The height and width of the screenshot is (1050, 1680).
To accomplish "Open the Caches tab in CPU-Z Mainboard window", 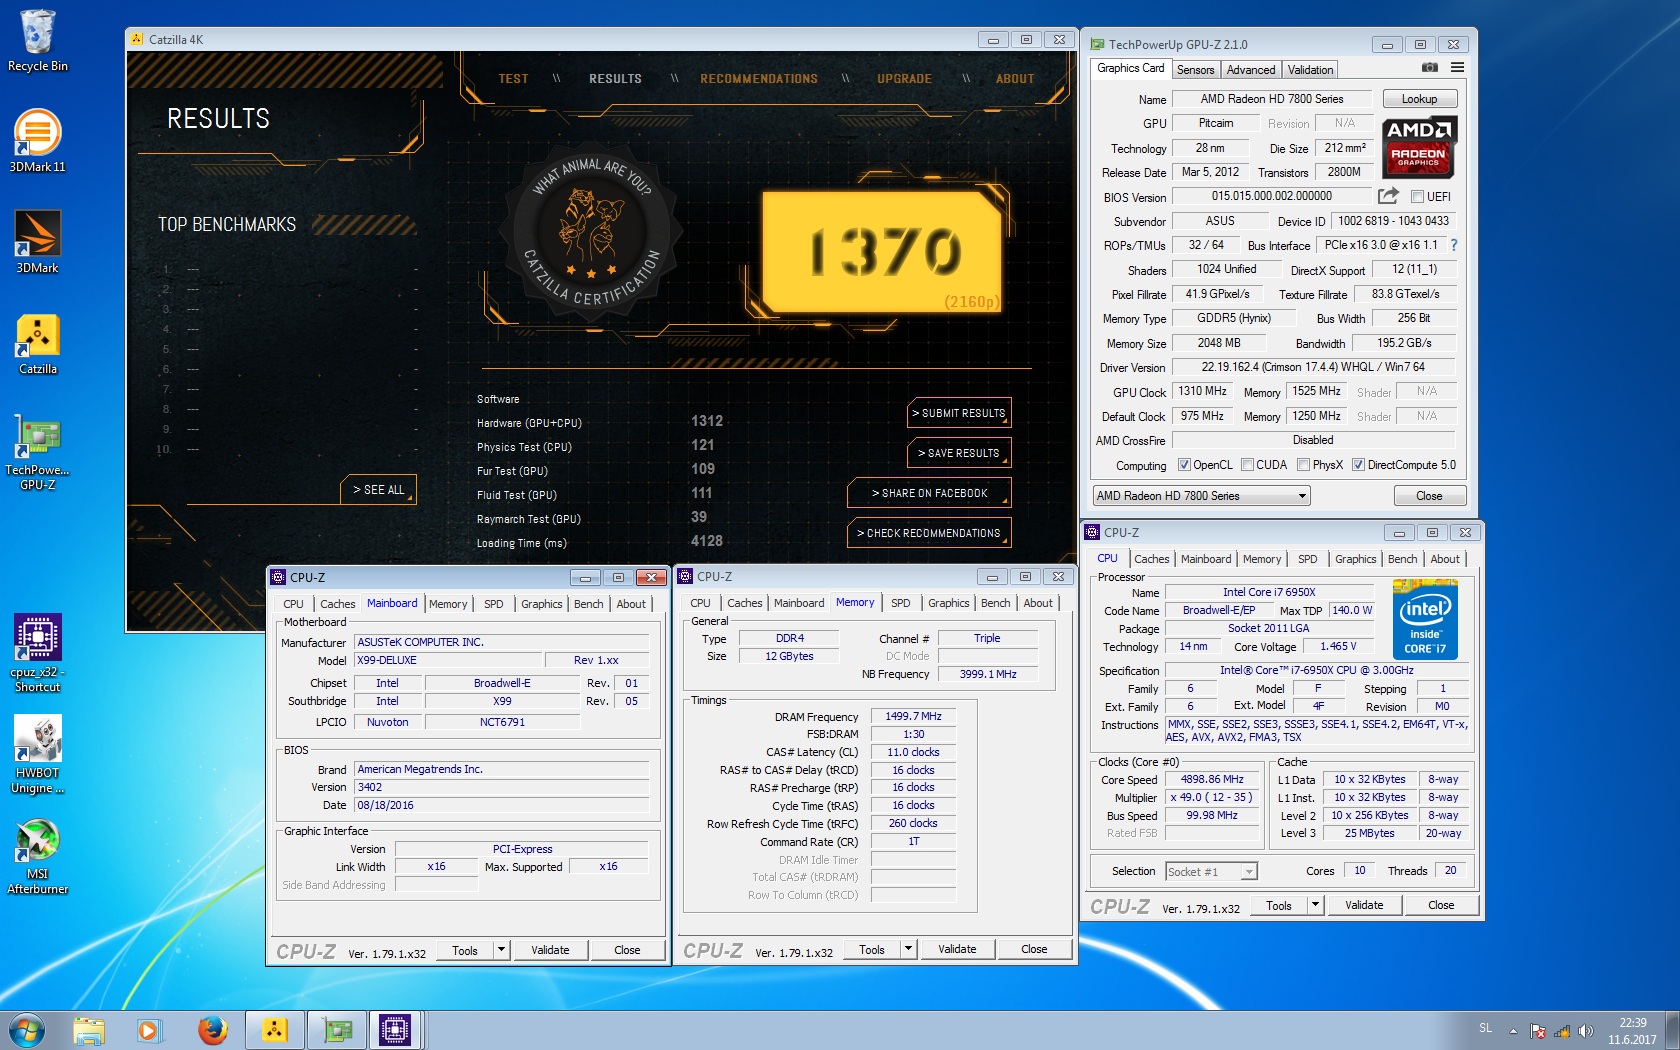I will tap(337, 604).
